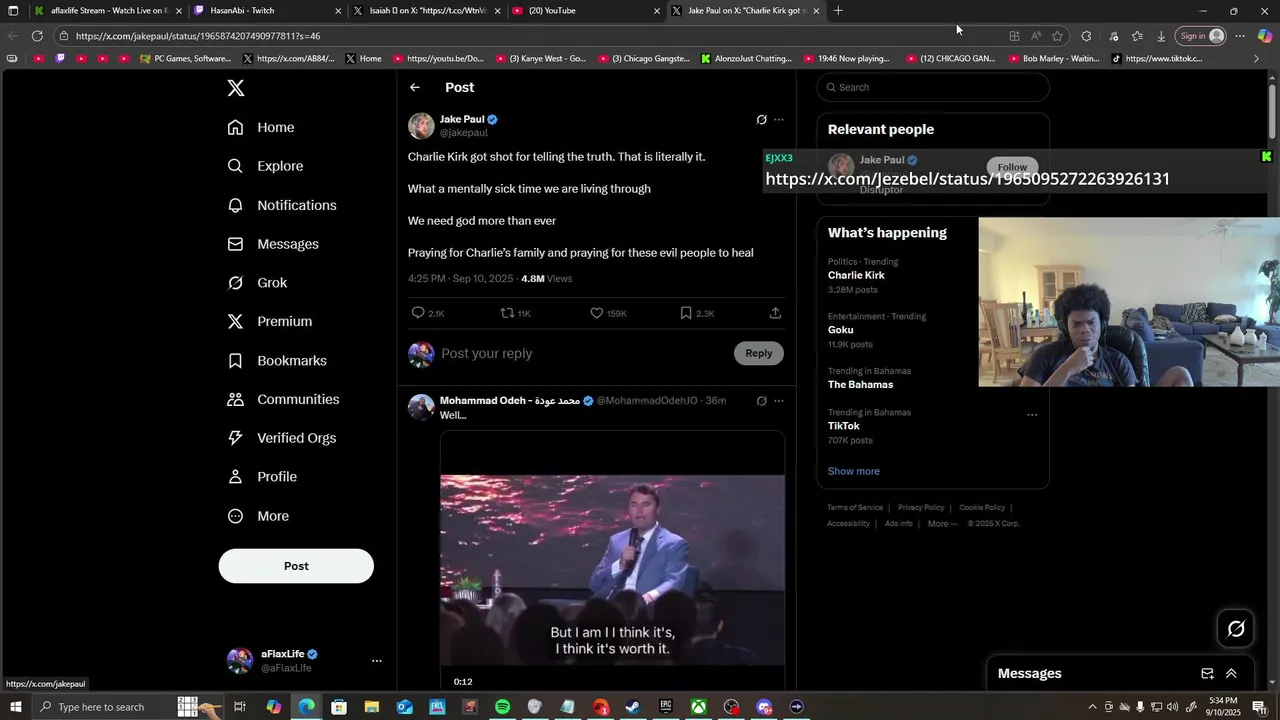Viewport: 1280px width, 720px height.
Task: Open Charlie Kirk trending topic
Action: pos(856,275)
